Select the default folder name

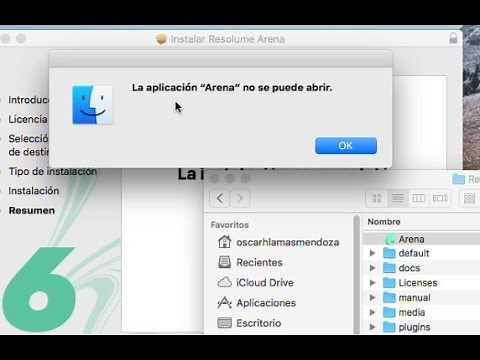[x=414, y=253]
